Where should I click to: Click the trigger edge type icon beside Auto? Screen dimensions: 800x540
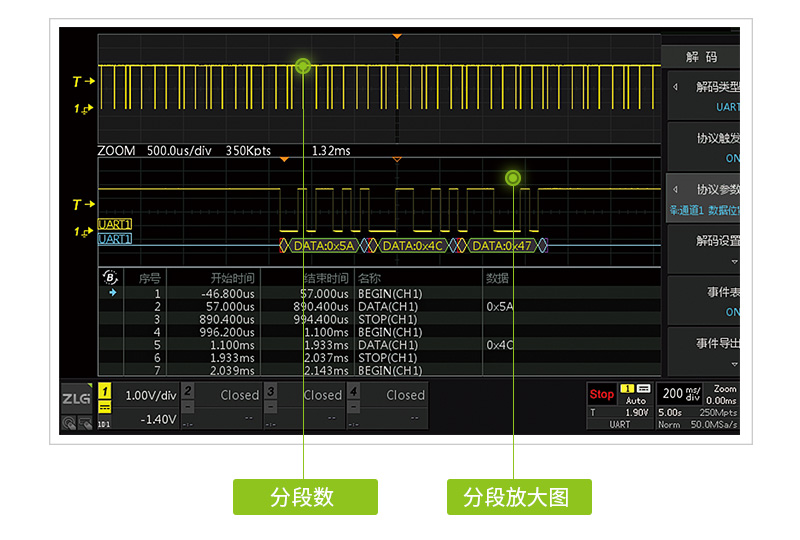point(643,388)
